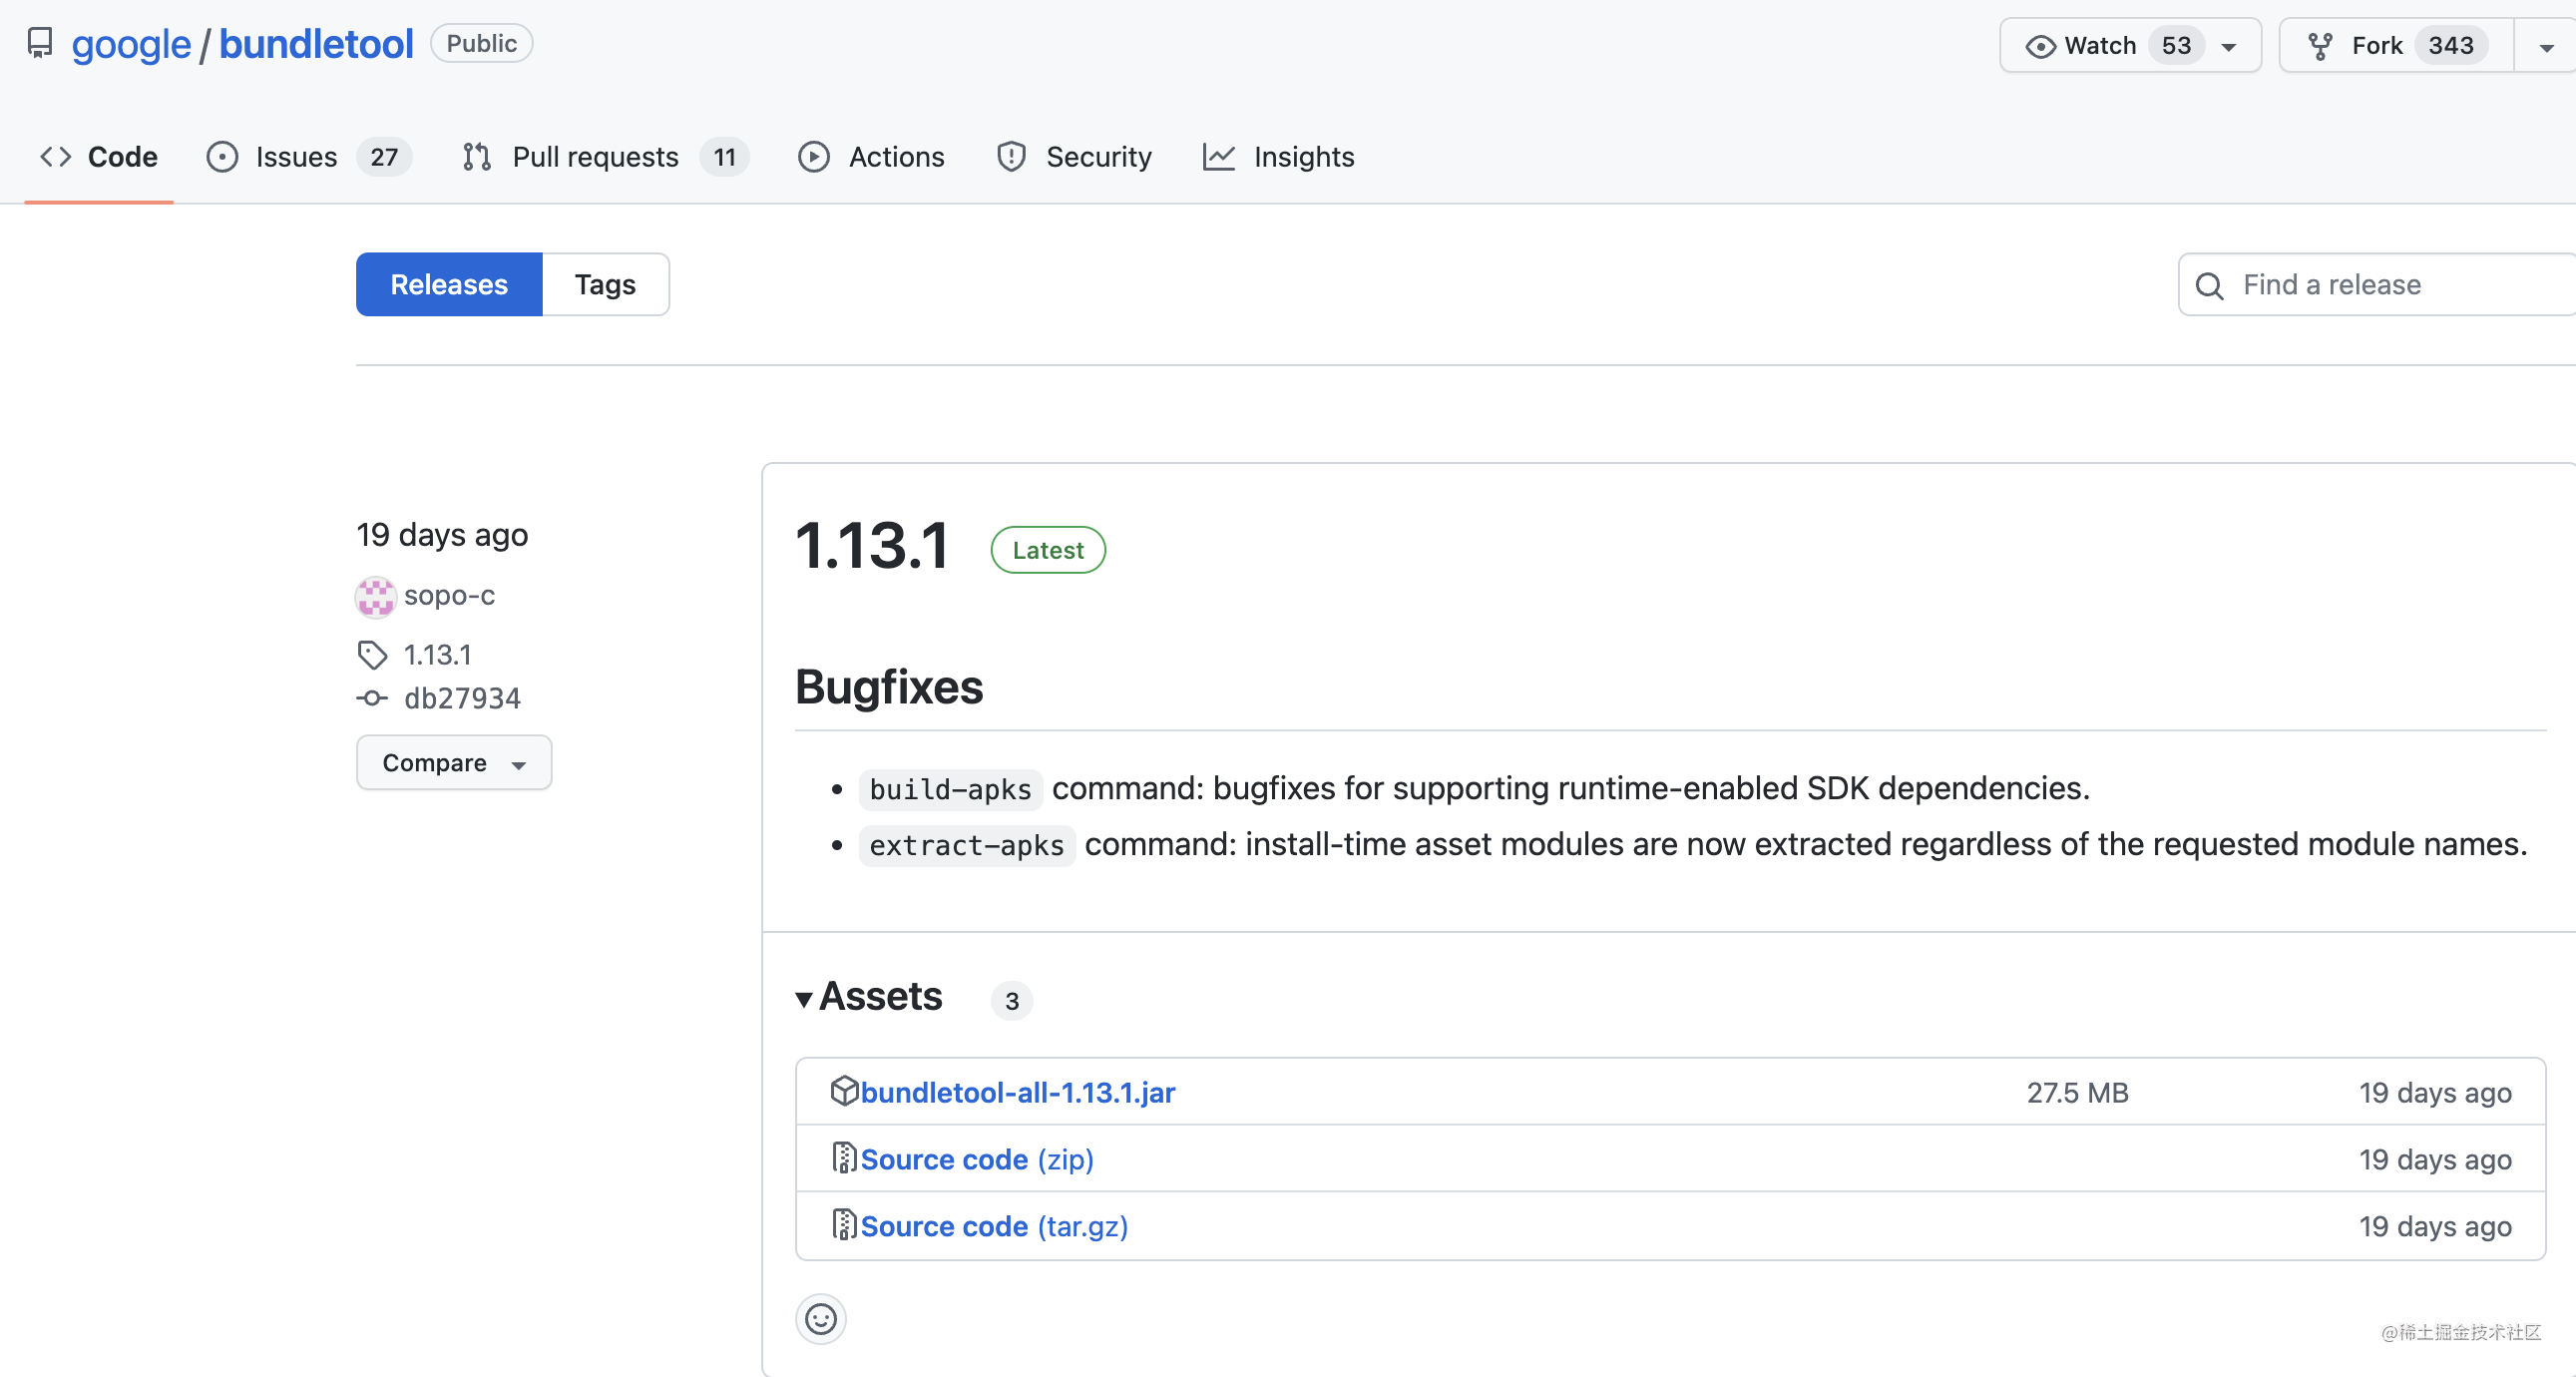Open the Fork options dropdown arrow
Screen dimensions: 2576x1377
(x=2545, y=46)
